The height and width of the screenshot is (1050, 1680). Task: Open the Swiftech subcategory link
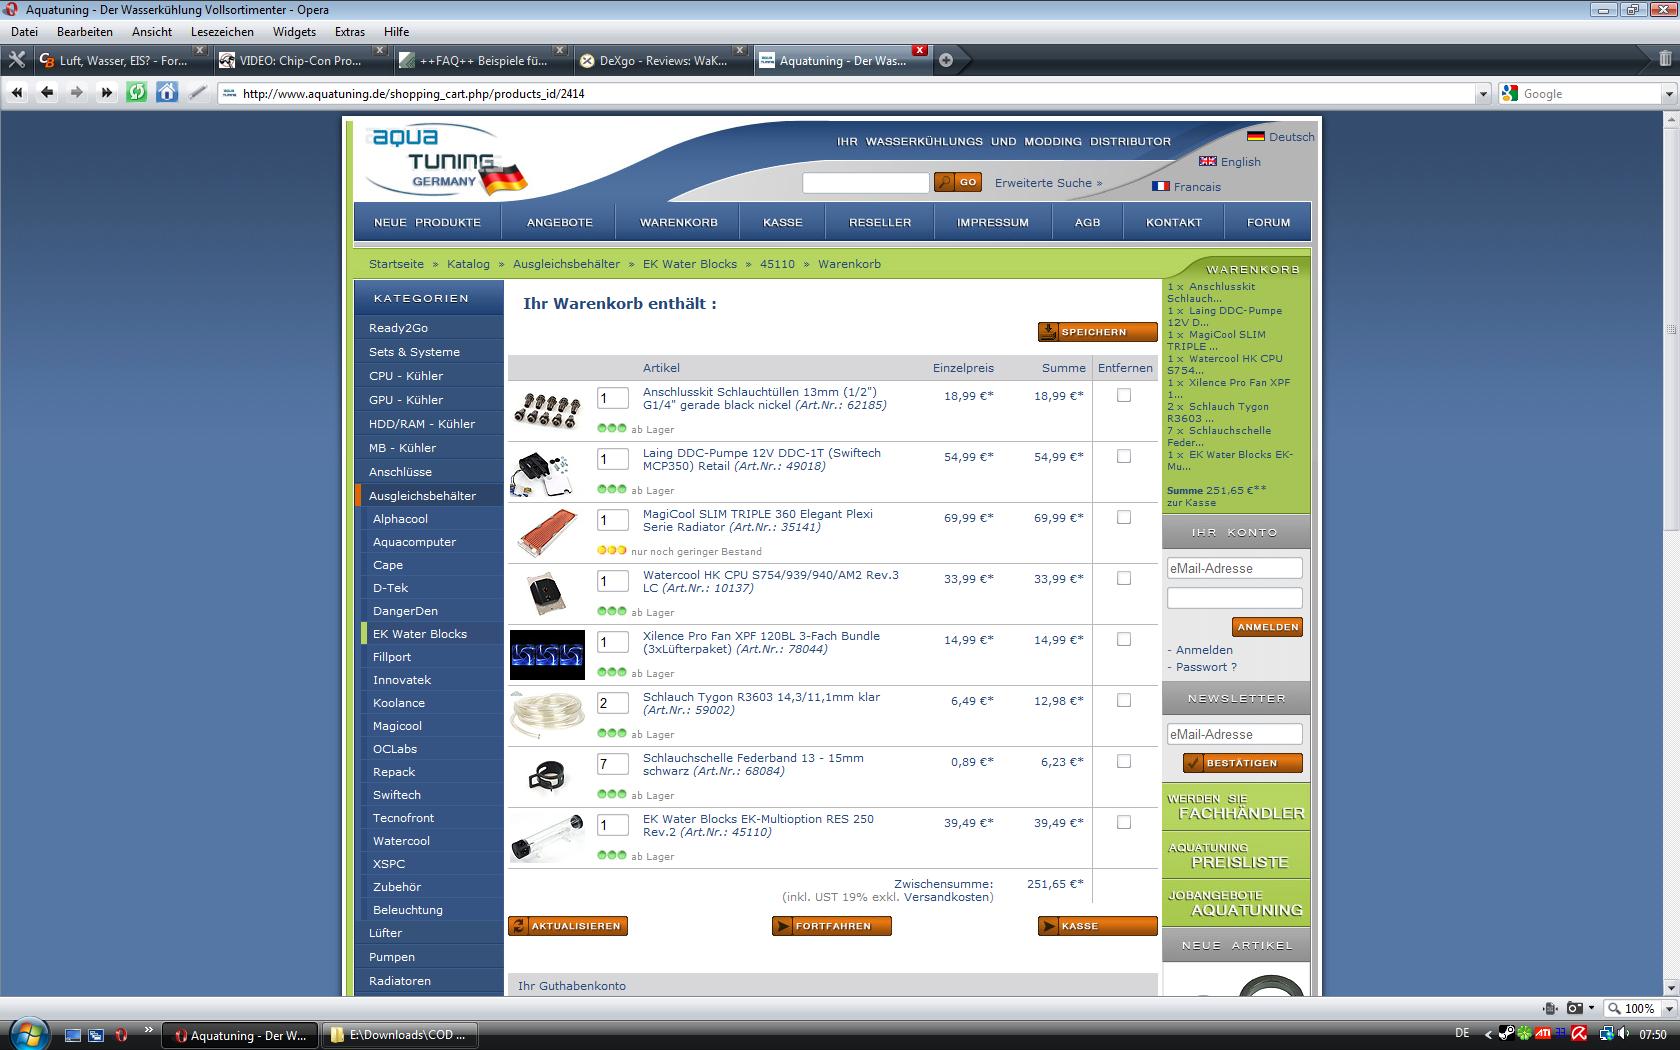397,795
